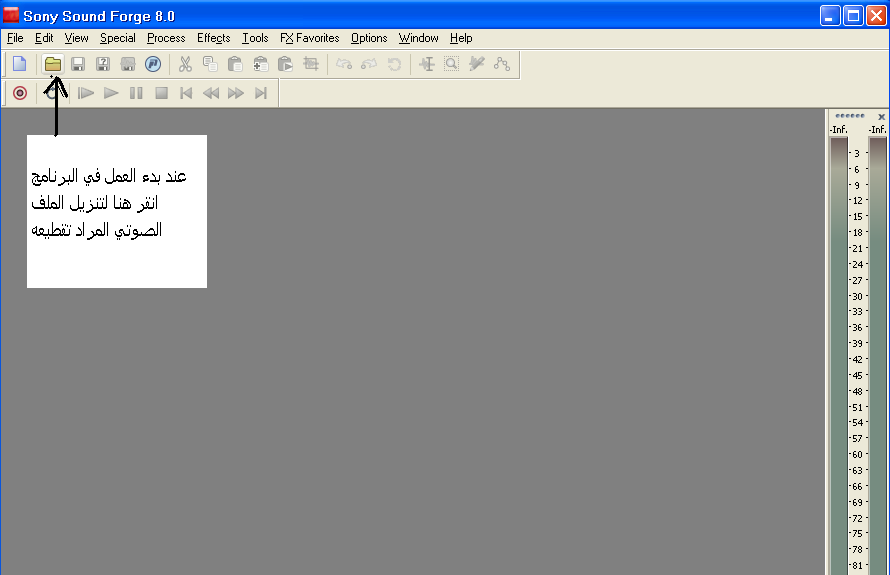Select the Edit tool icon

(x=427, y=64)
